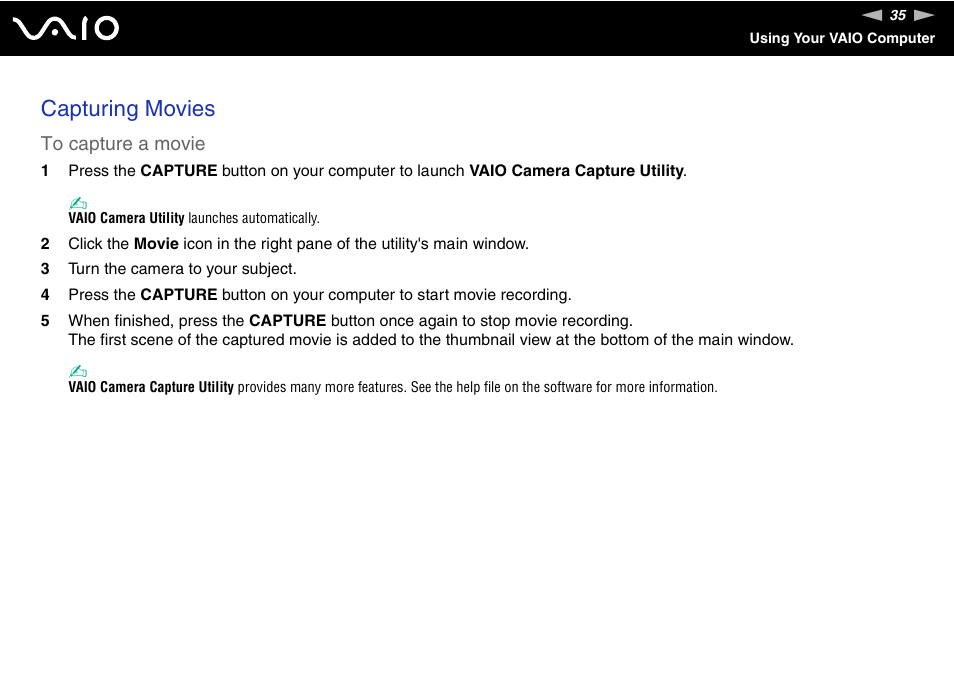
Task: Click the note 'provides many more features'
Action: (321, 387)
